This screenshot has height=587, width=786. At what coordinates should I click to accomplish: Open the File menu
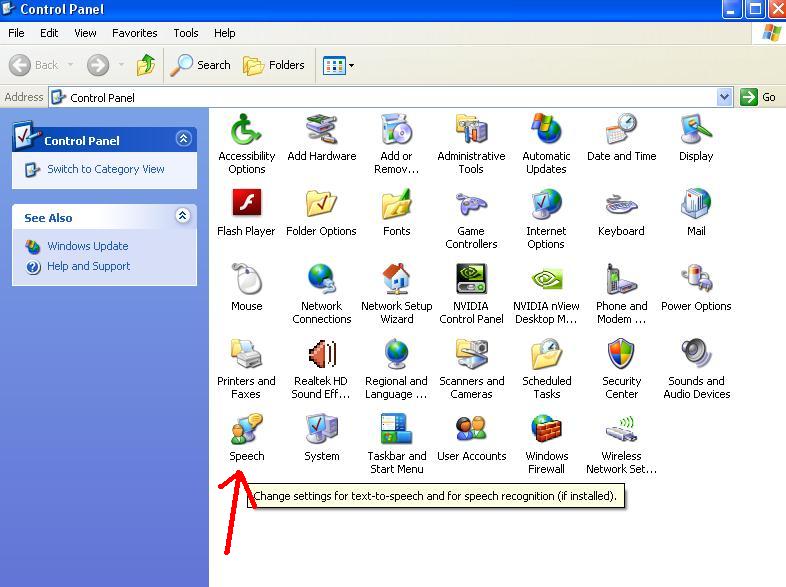pos(16,33)
